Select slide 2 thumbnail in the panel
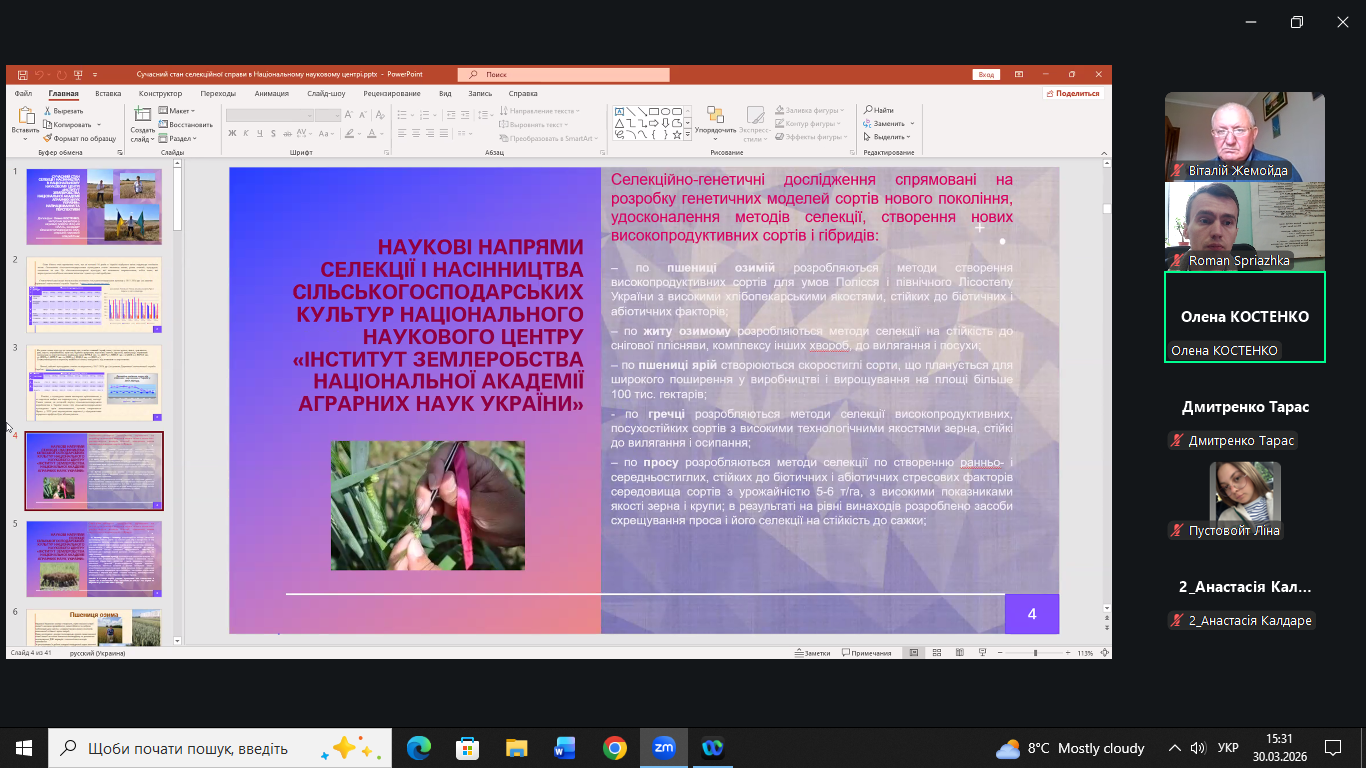Screen dimensions: 1366x768 tap(94, 295)
